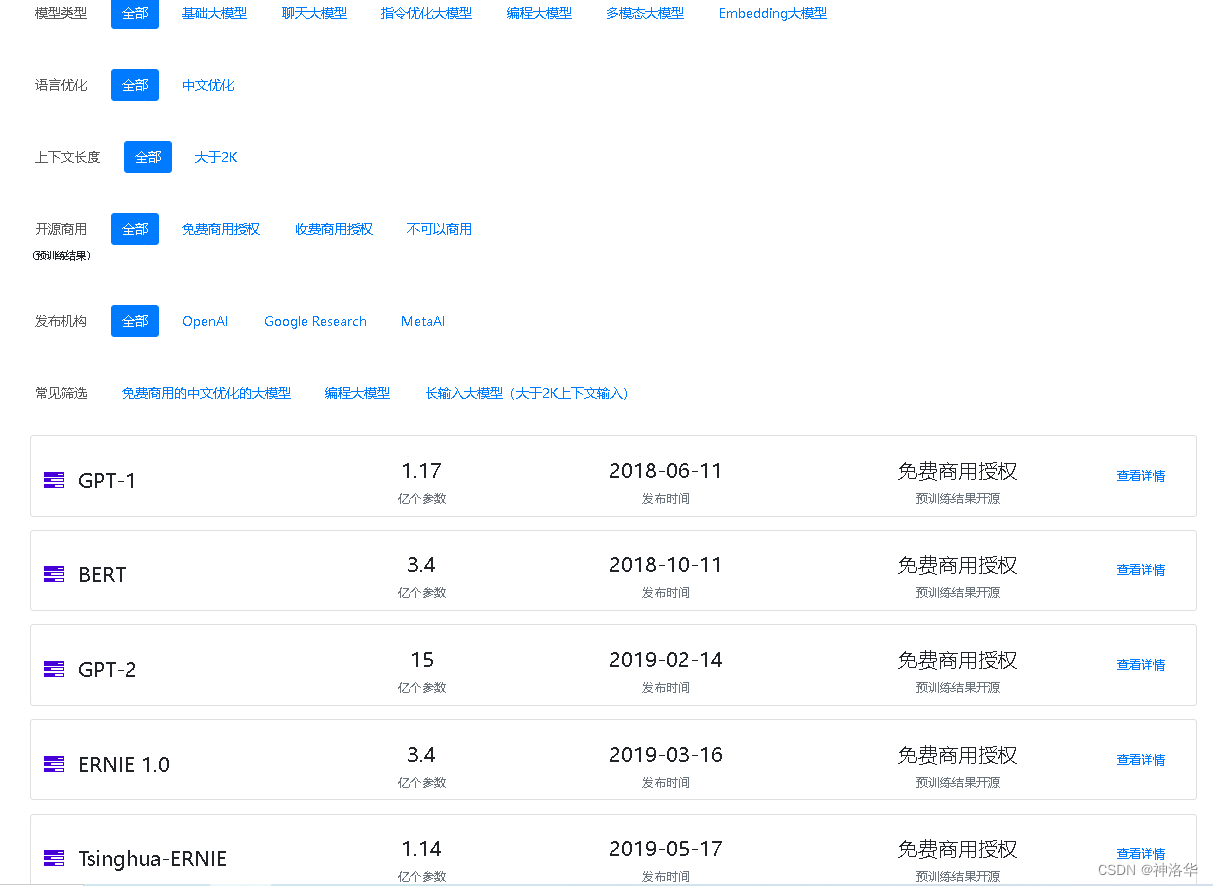The image size is (1213, 886).
Task: Click the model icon beside BERT
Action: point(54,574)
